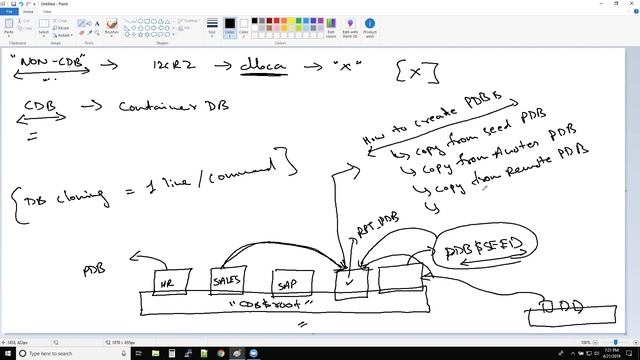Choose the rectangular Select tool
Screen dimensions: 640x360
(44, 24)
